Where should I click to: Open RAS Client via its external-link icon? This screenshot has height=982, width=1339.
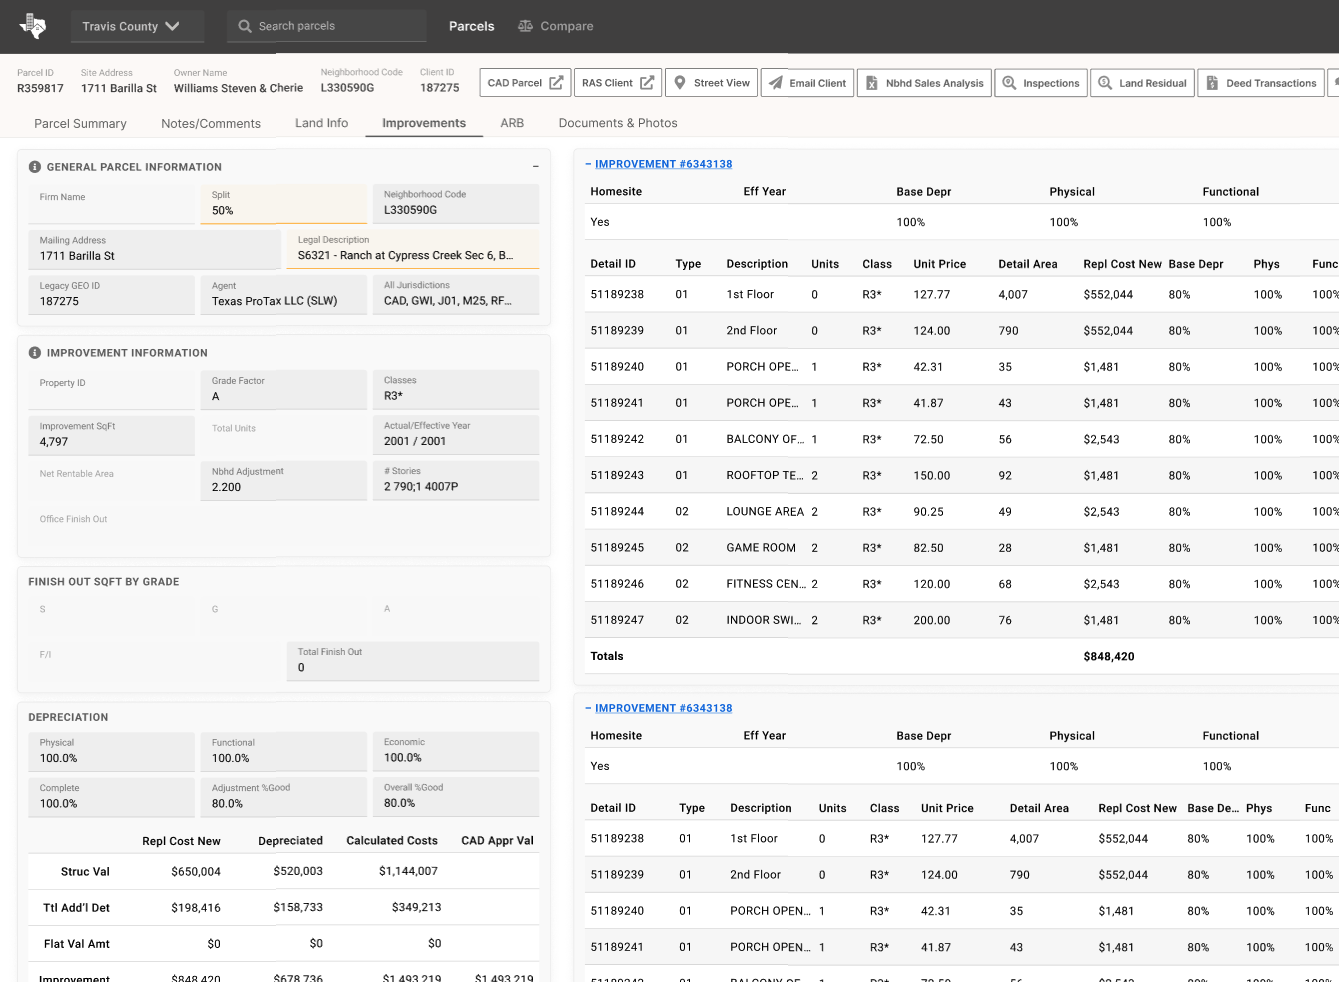pyautogui.click(x=647, y=83)
